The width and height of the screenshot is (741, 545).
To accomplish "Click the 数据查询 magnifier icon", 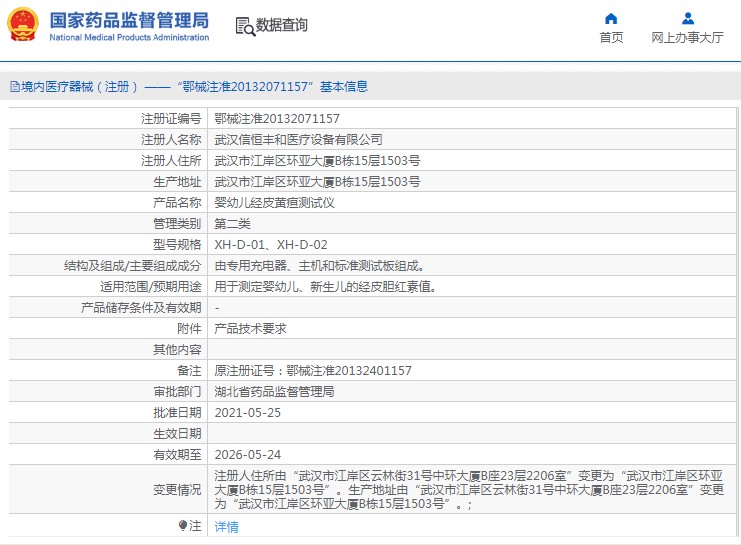I will tap(243, 26).
